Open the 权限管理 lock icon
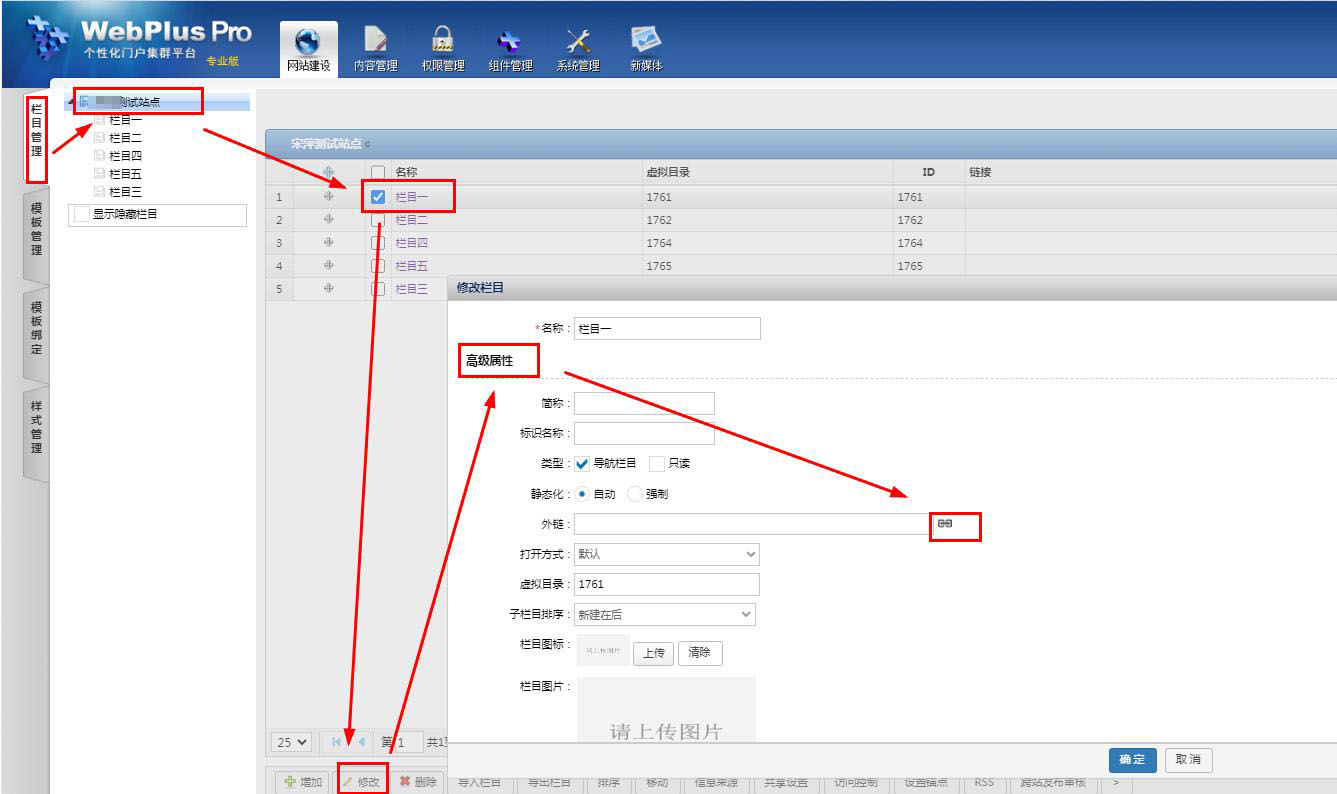The height and width of the screenshot is (794, 1337). [x=442, y=41]
